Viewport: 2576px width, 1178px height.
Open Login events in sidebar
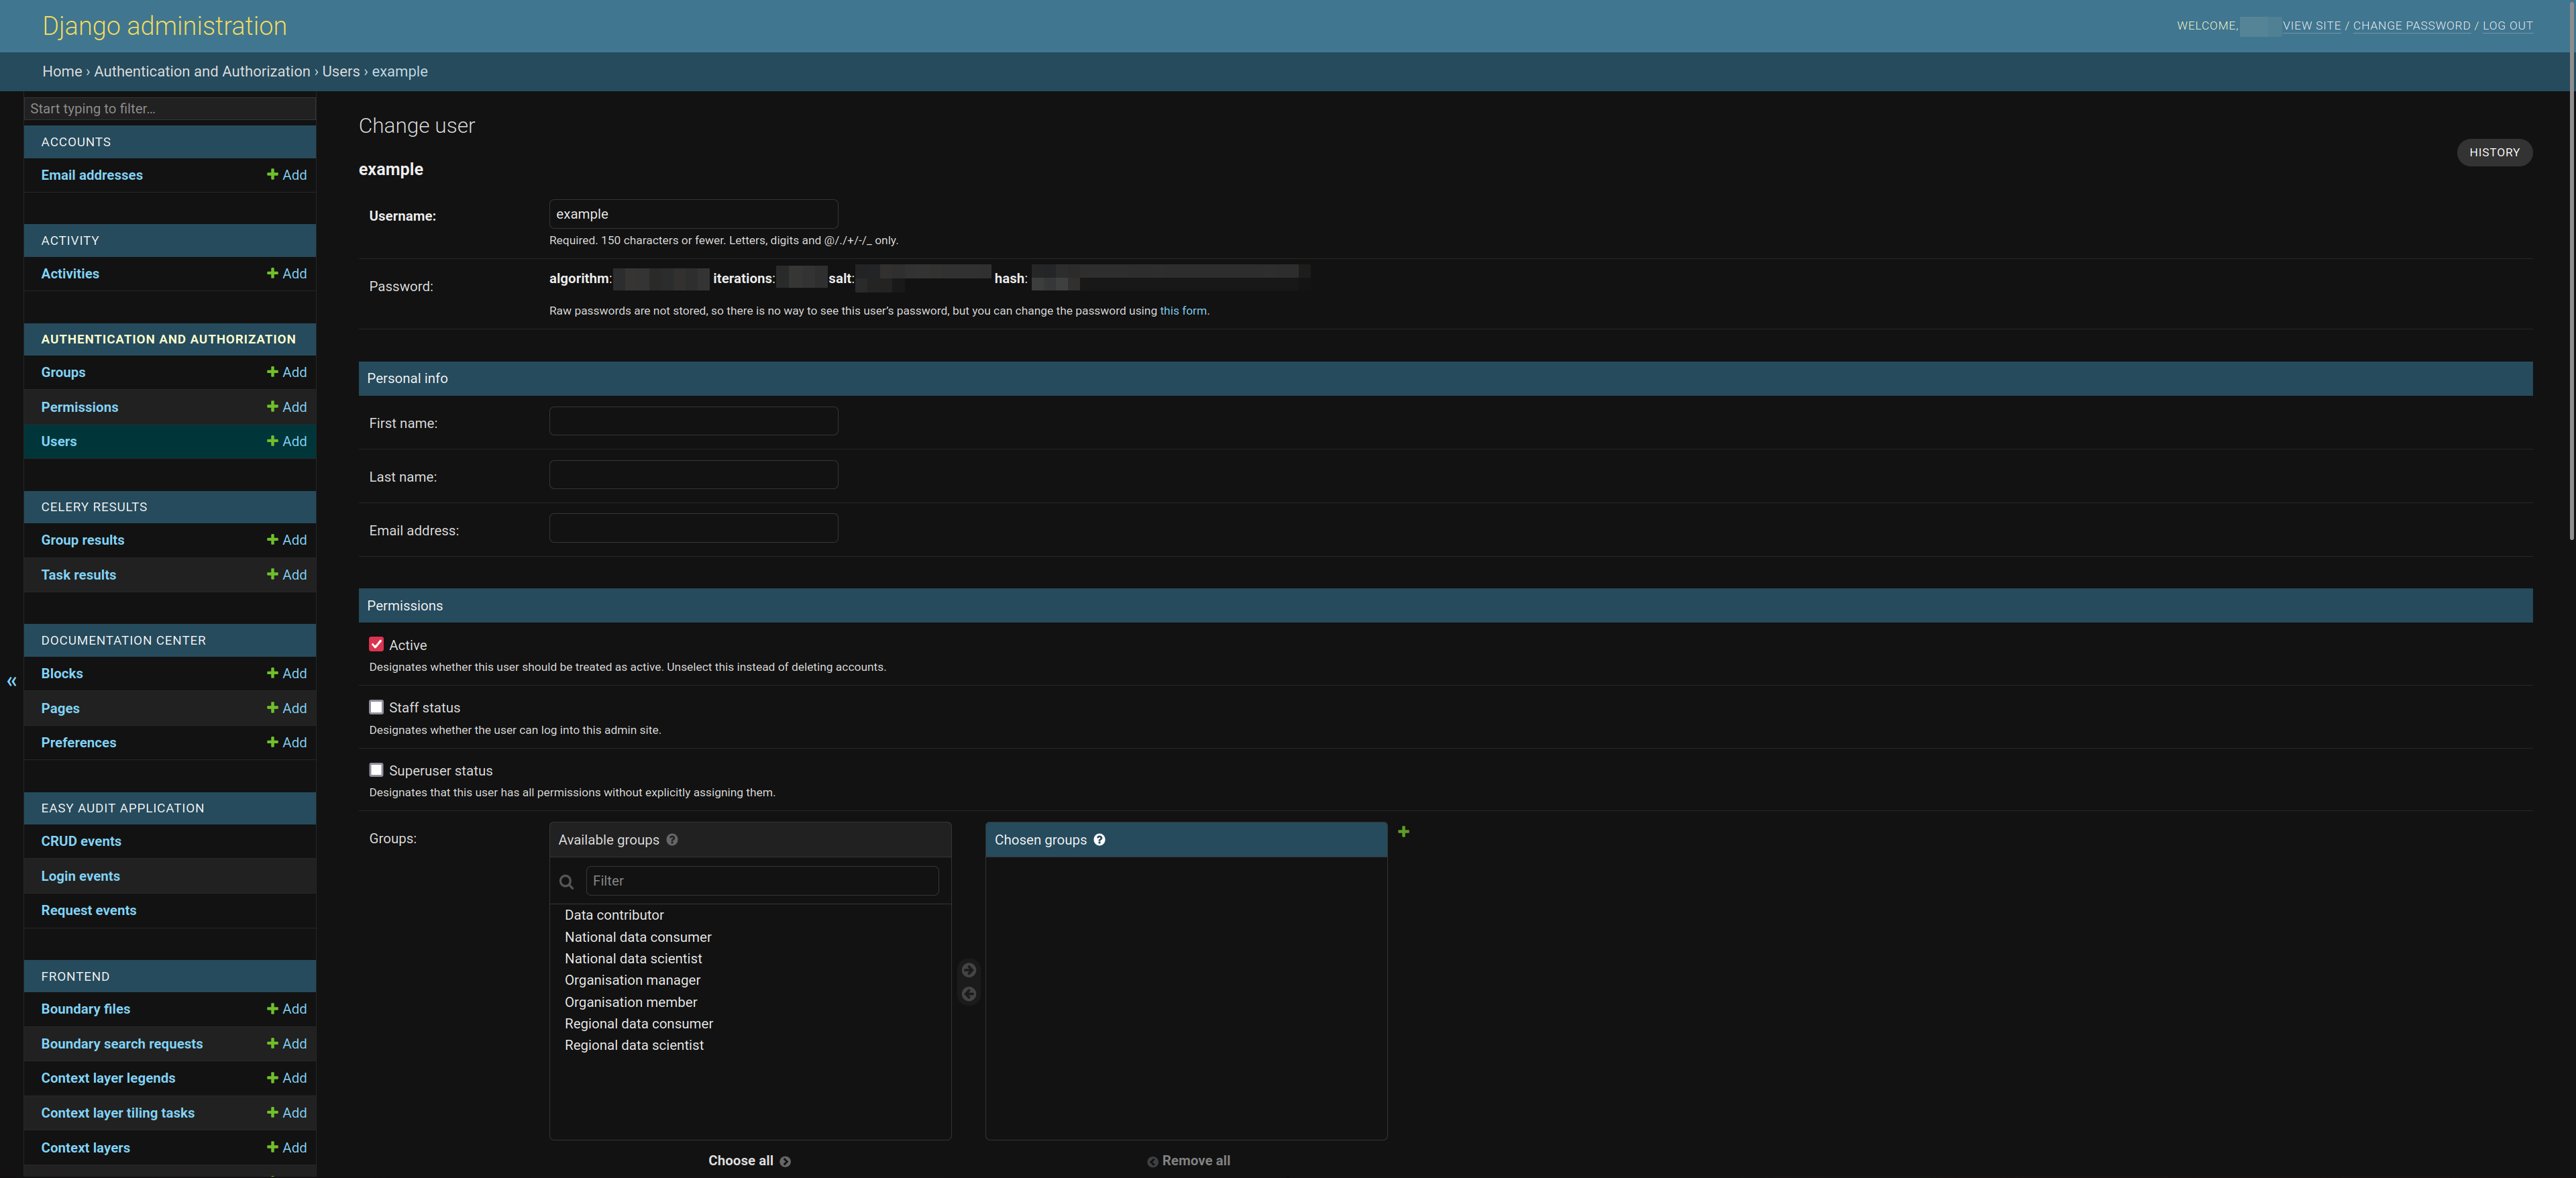point(80,877)
